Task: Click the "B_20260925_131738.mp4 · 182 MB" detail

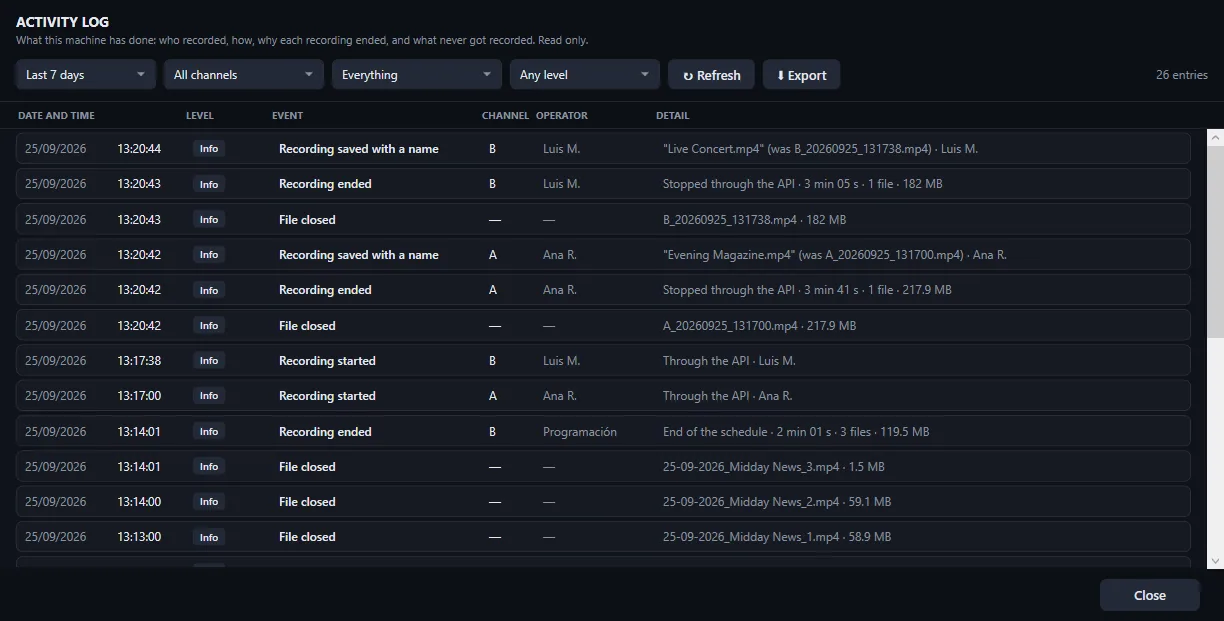Action: click(754, 220)
